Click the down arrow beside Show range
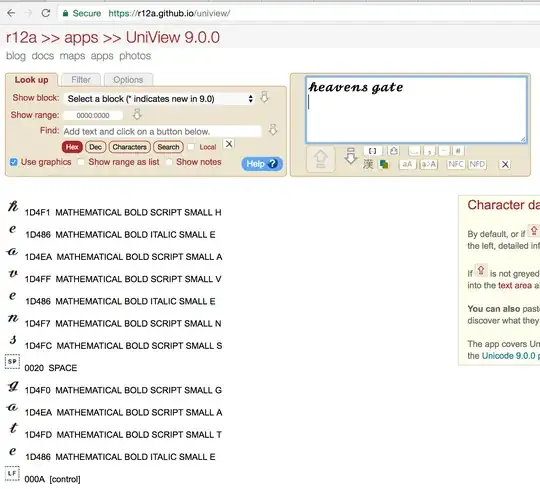This screenshot has width=540, height=489. click(137, 114)
